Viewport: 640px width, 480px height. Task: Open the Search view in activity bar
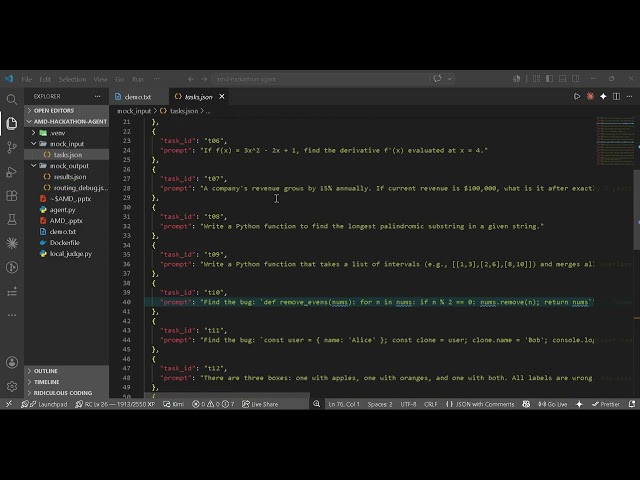pyautogui.click(x=12, y=99)
